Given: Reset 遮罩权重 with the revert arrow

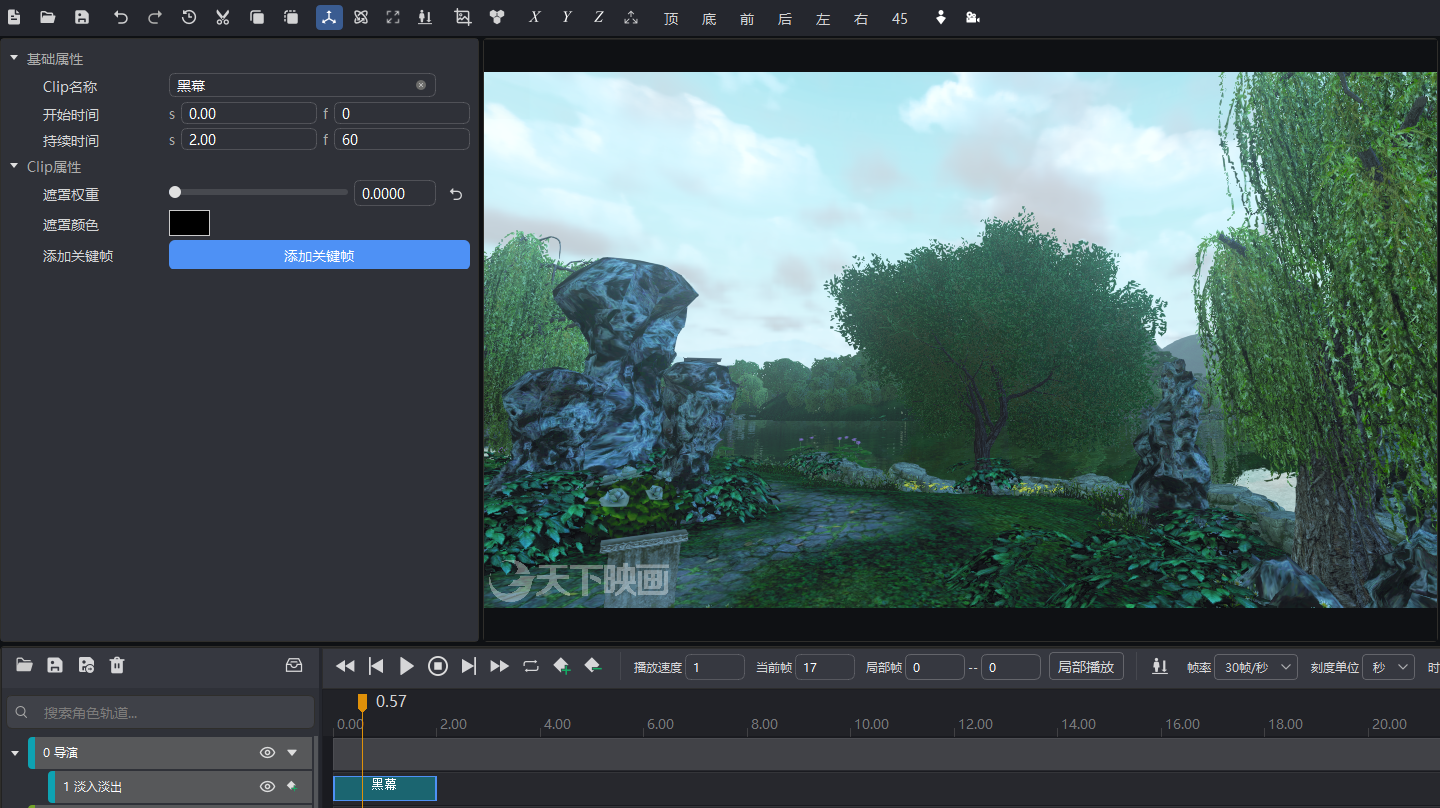Looking at the screenshot, I should (456, 194).
